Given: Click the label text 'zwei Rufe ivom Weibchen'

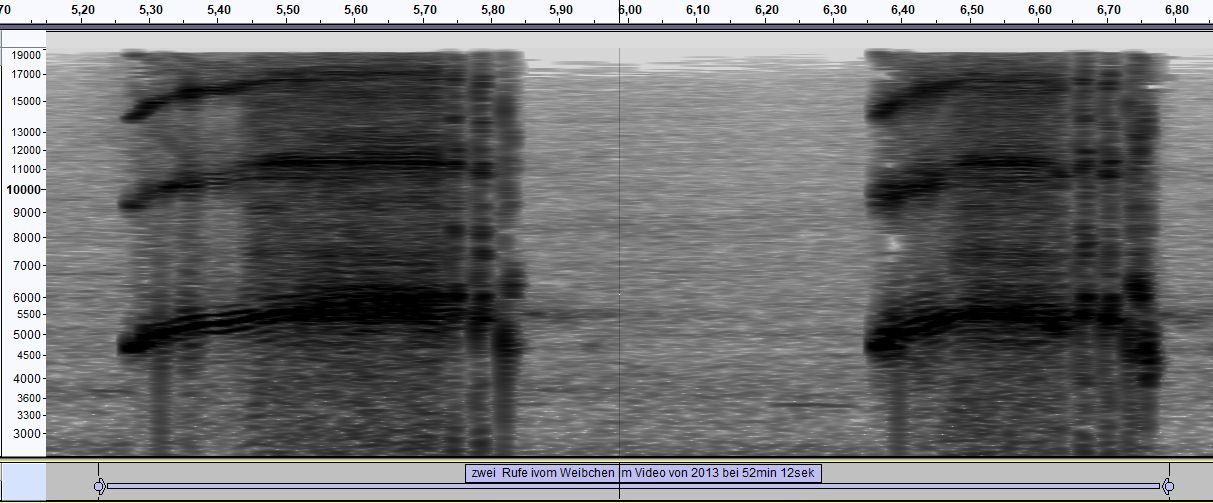Looking at the screenshot, I should (x=540, y=473).
